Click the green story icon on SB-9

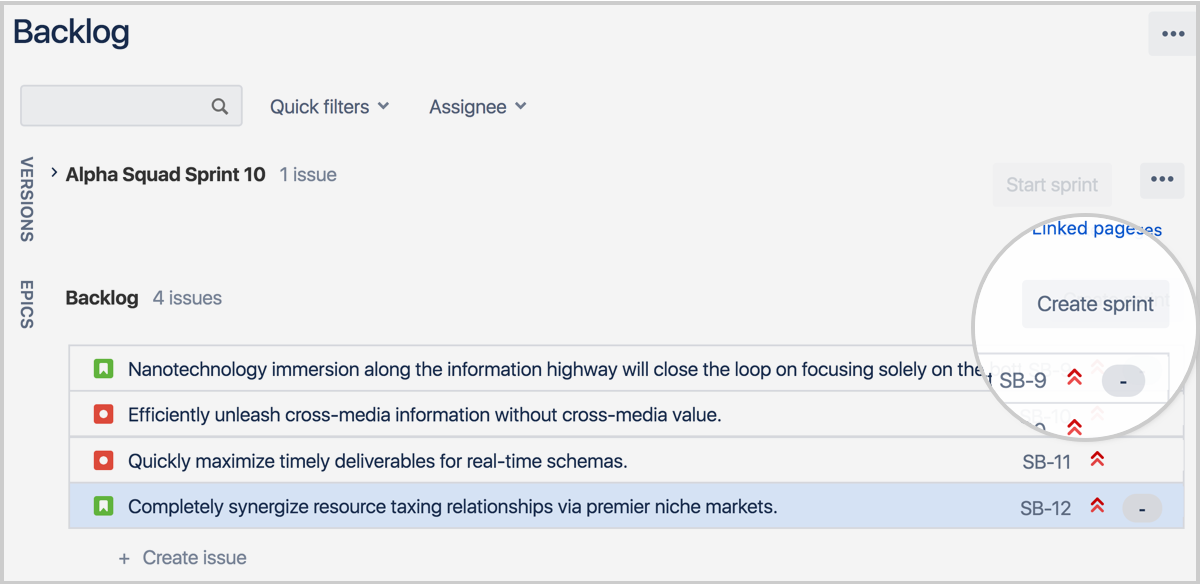coord(104,369)
